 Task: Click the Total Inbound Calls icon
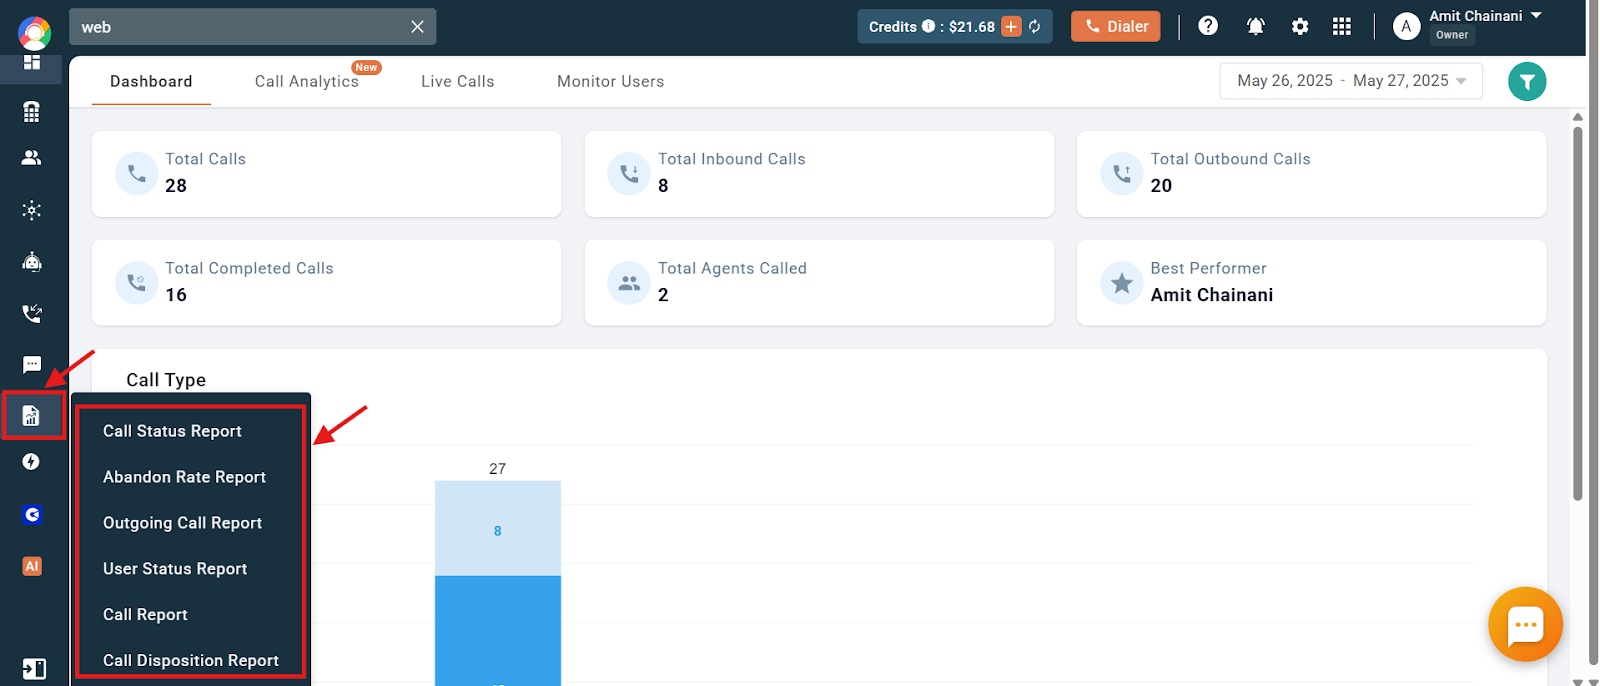pyautogui.click(x=629, y=174)
